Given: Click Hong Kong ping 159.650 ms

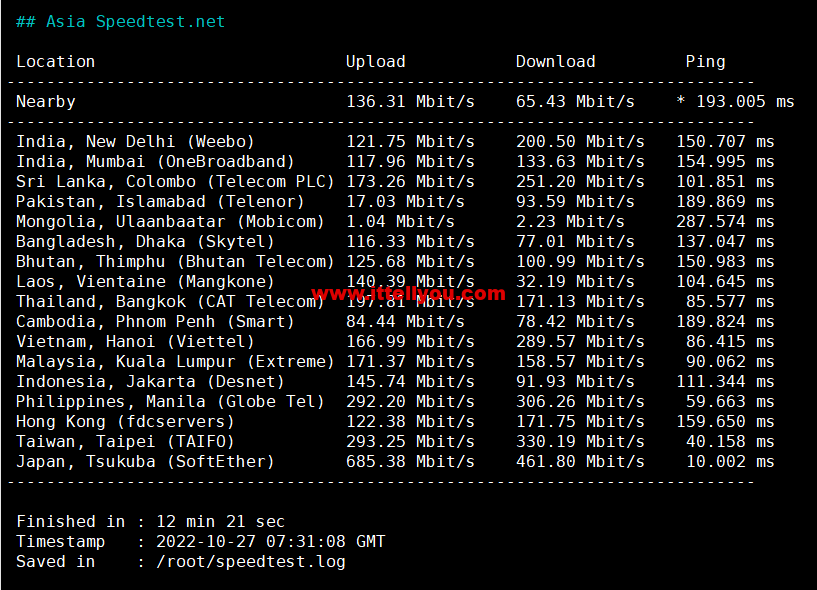Looking at the screenshot, I should (x=725, y=422).
